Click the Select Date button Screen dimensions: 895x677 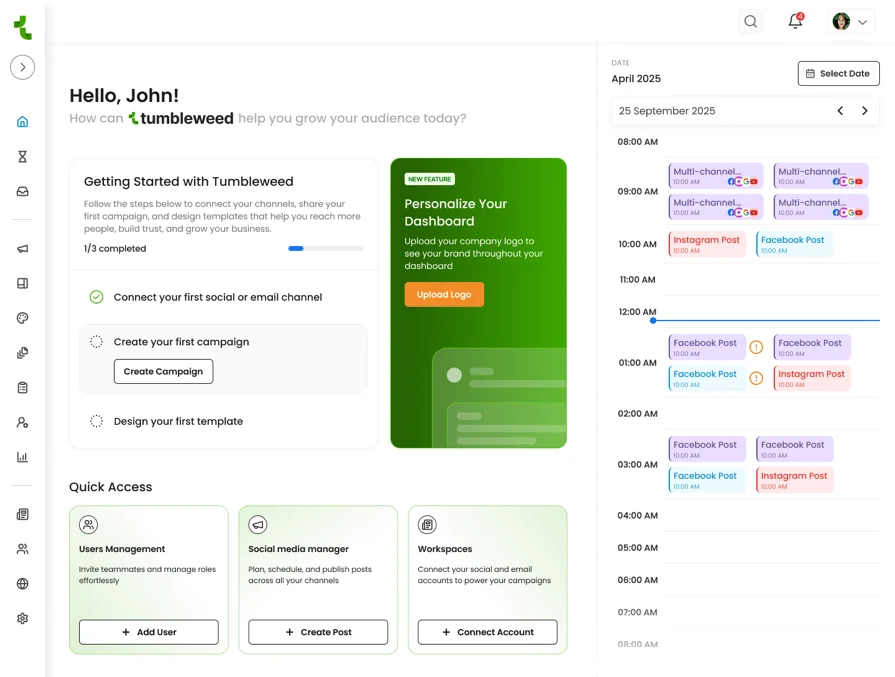tap(838, 74)
